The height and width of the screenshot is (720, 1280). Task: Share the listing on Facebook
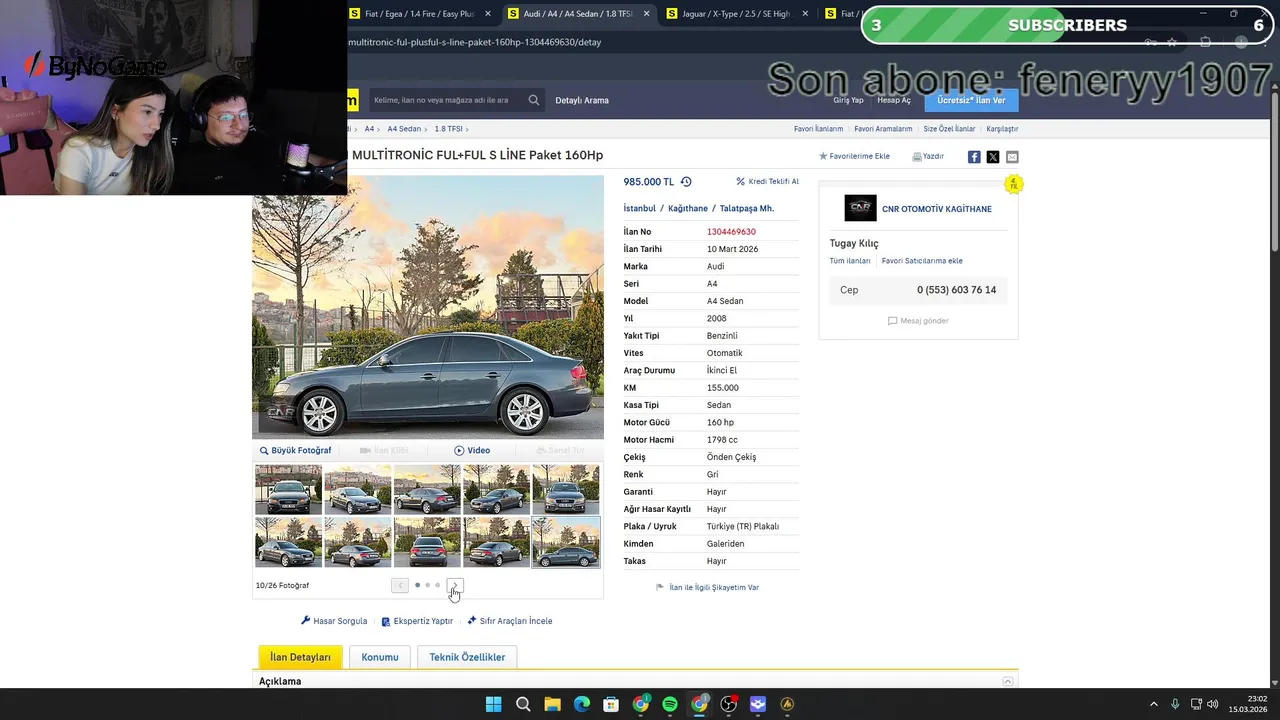click(x=974, y=157)
